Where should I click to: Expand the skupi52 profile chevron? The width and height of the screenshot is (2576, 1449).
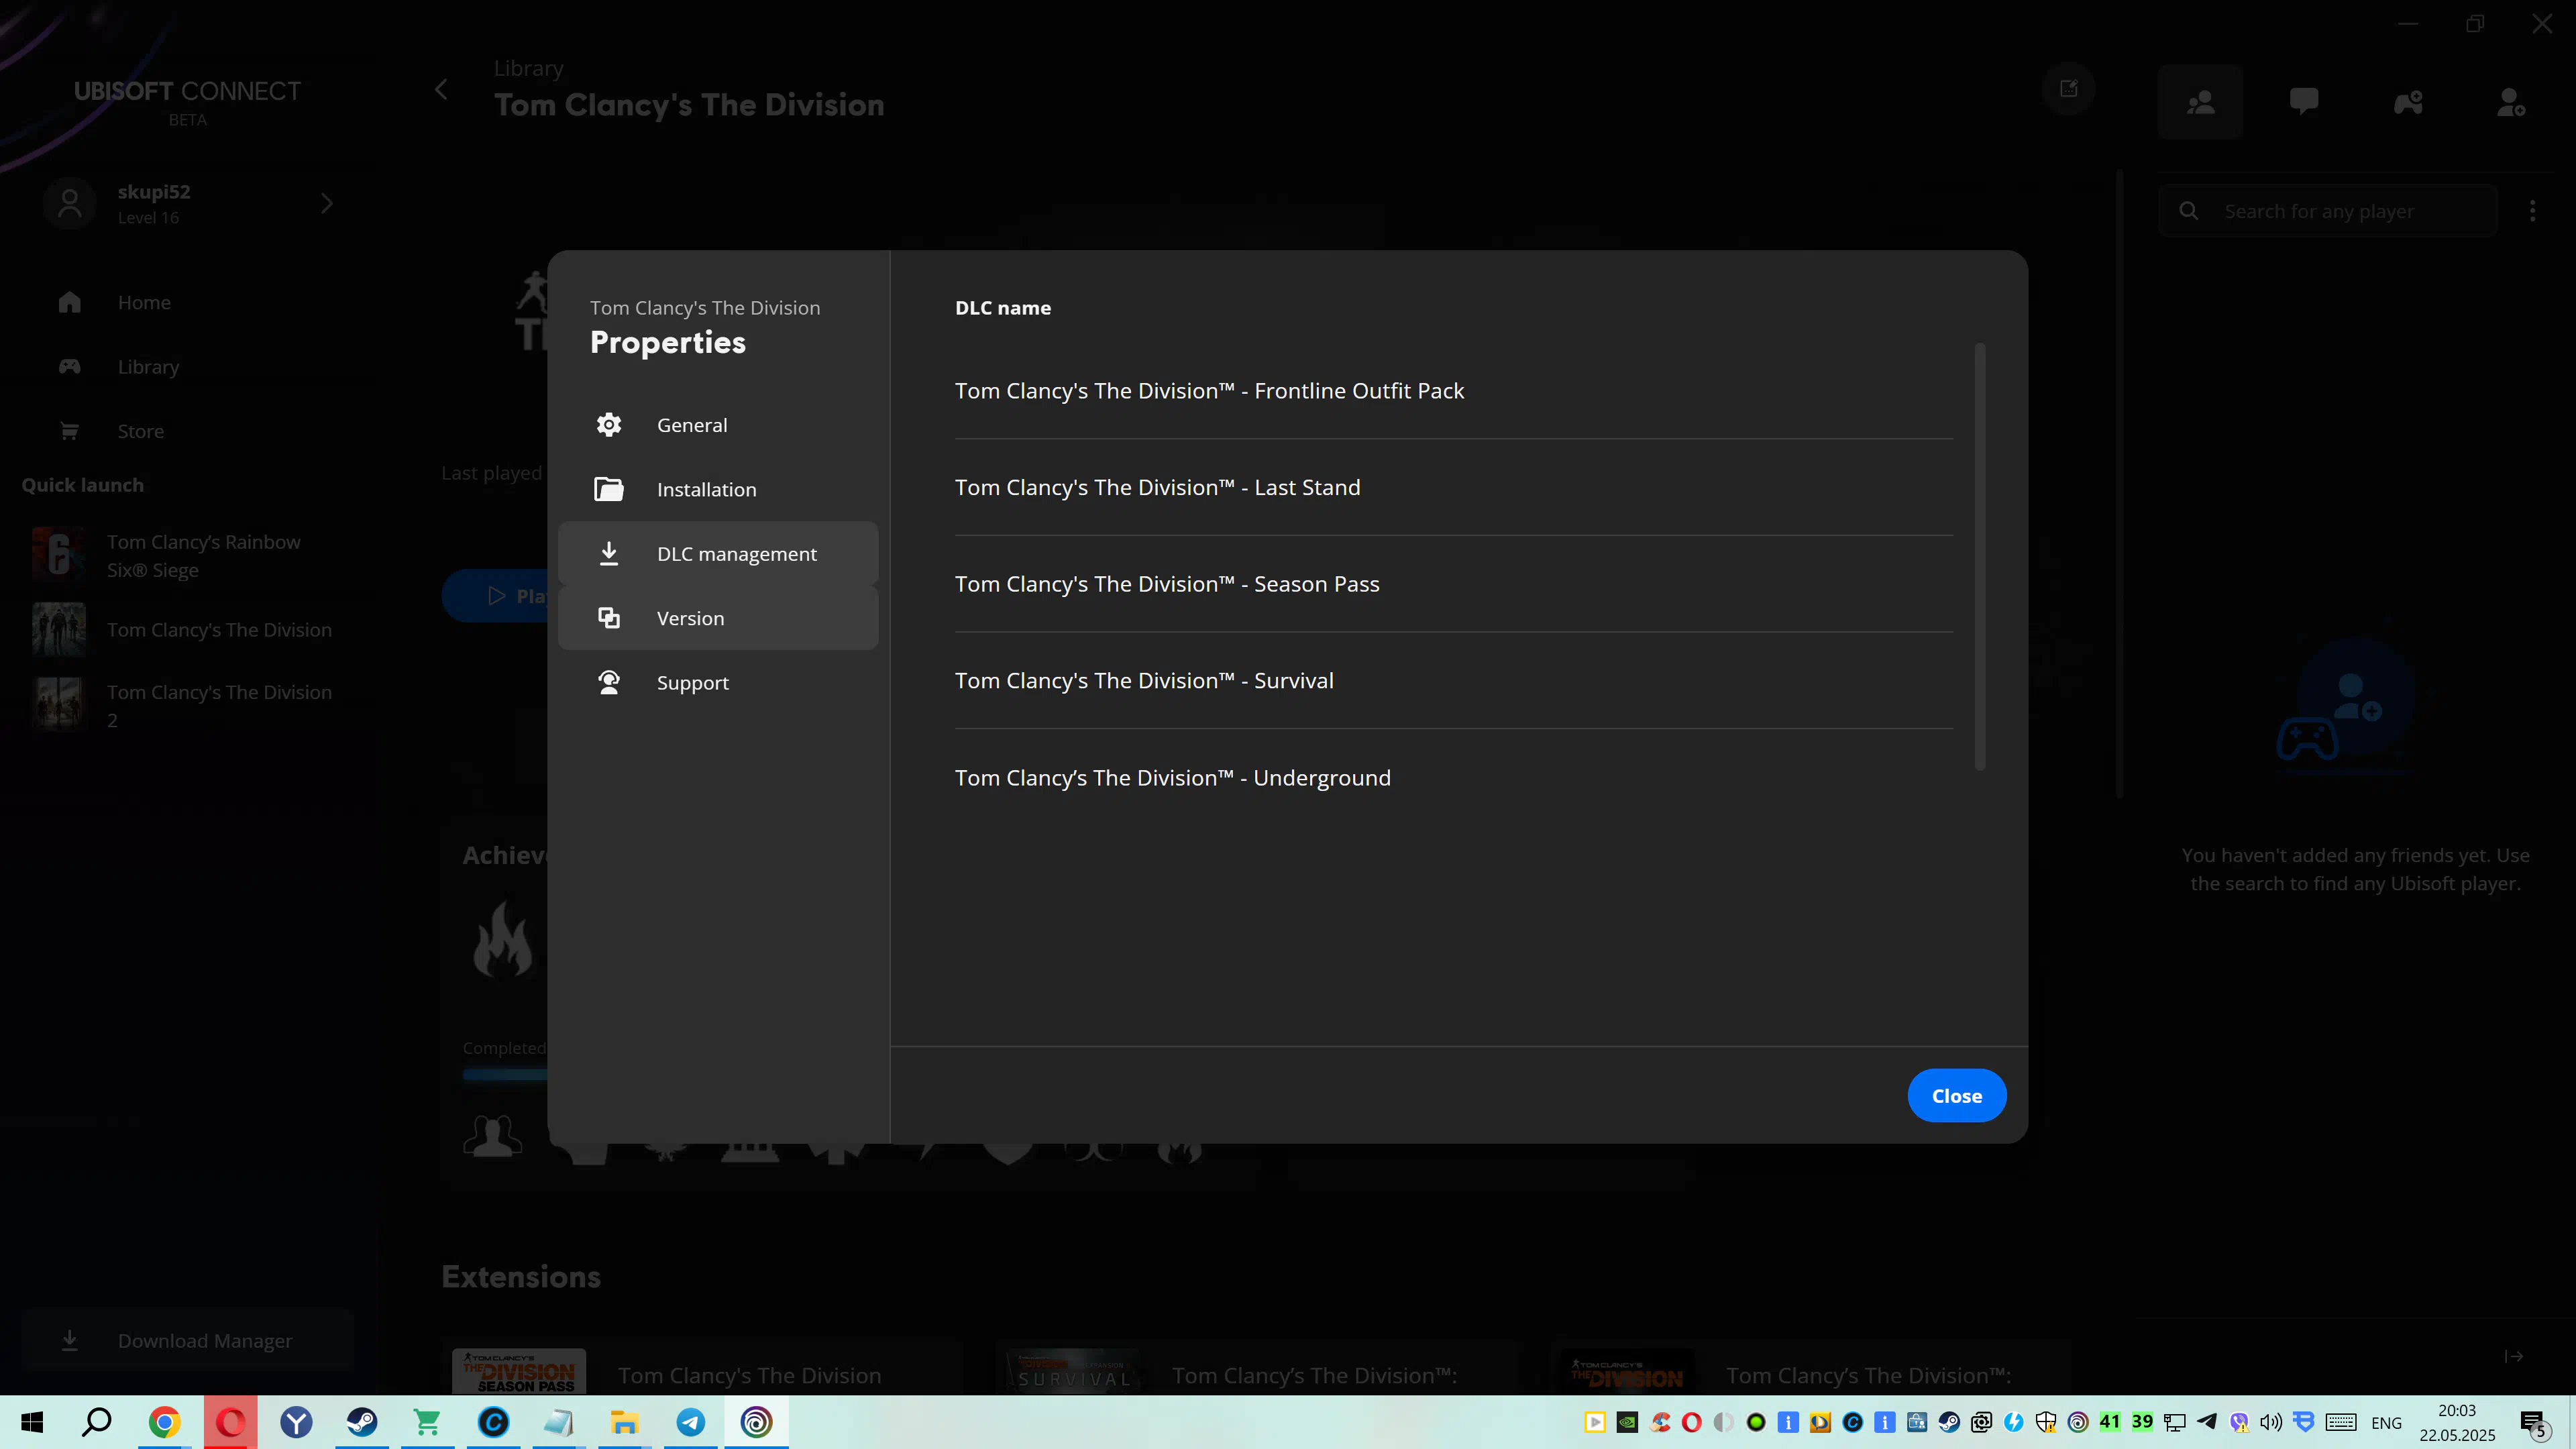(327, 204)
